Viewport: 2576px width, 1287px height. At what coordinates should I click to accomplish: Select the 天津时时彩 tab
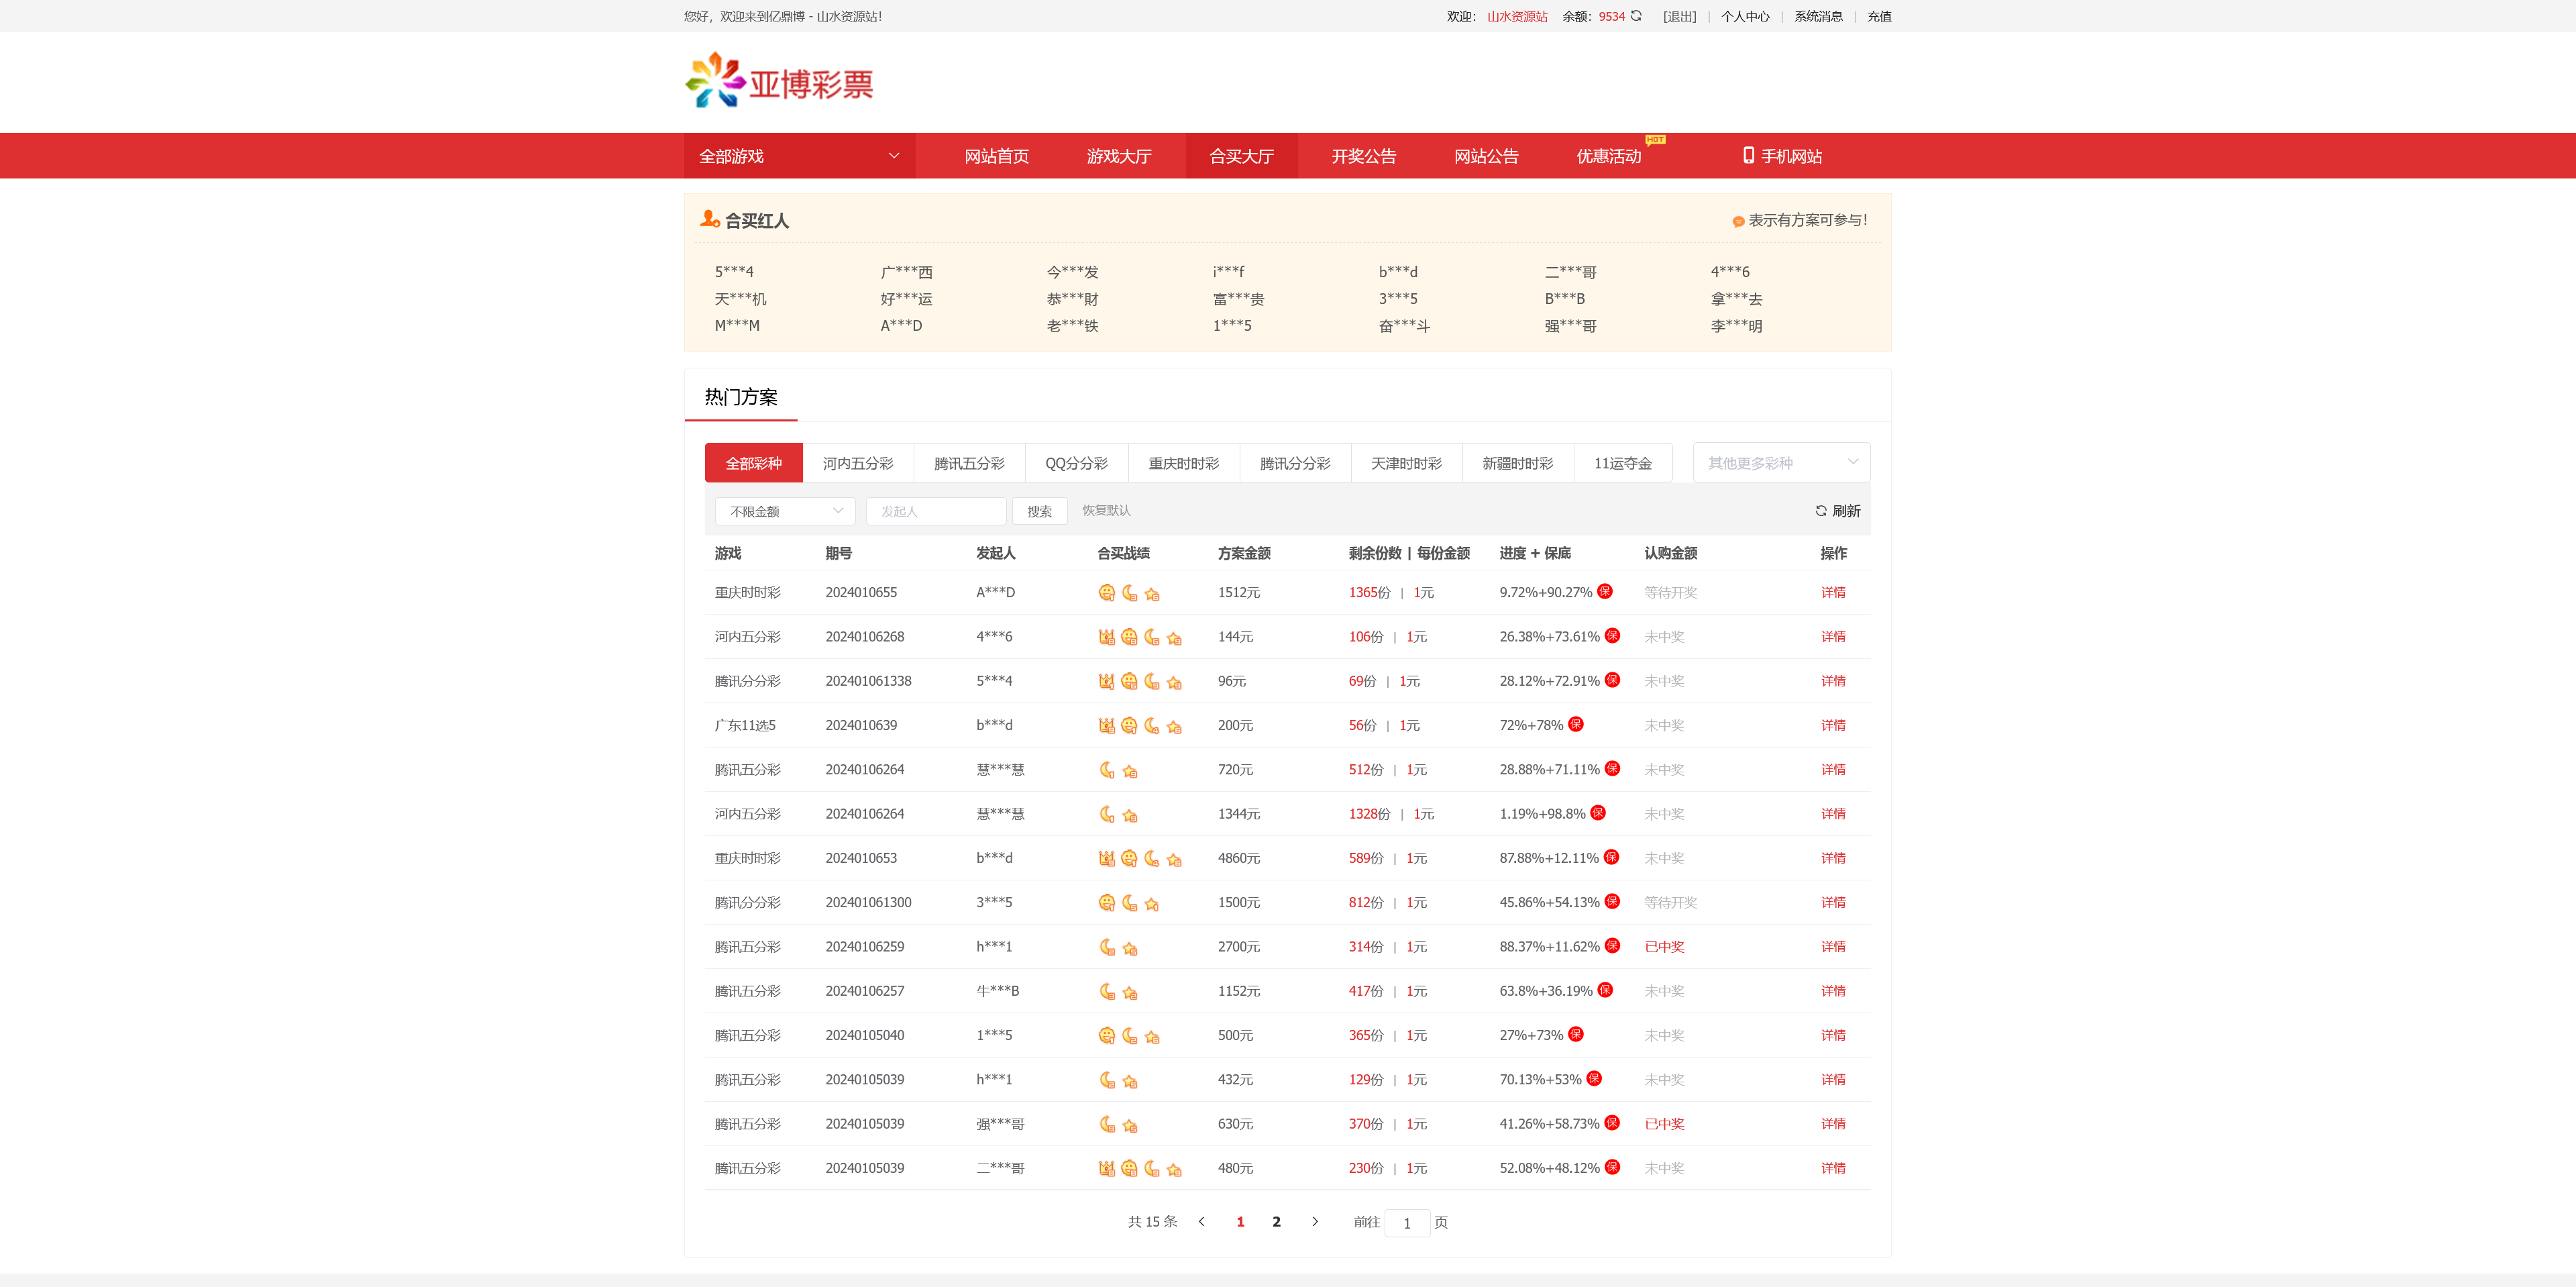tap(1406, 463)
